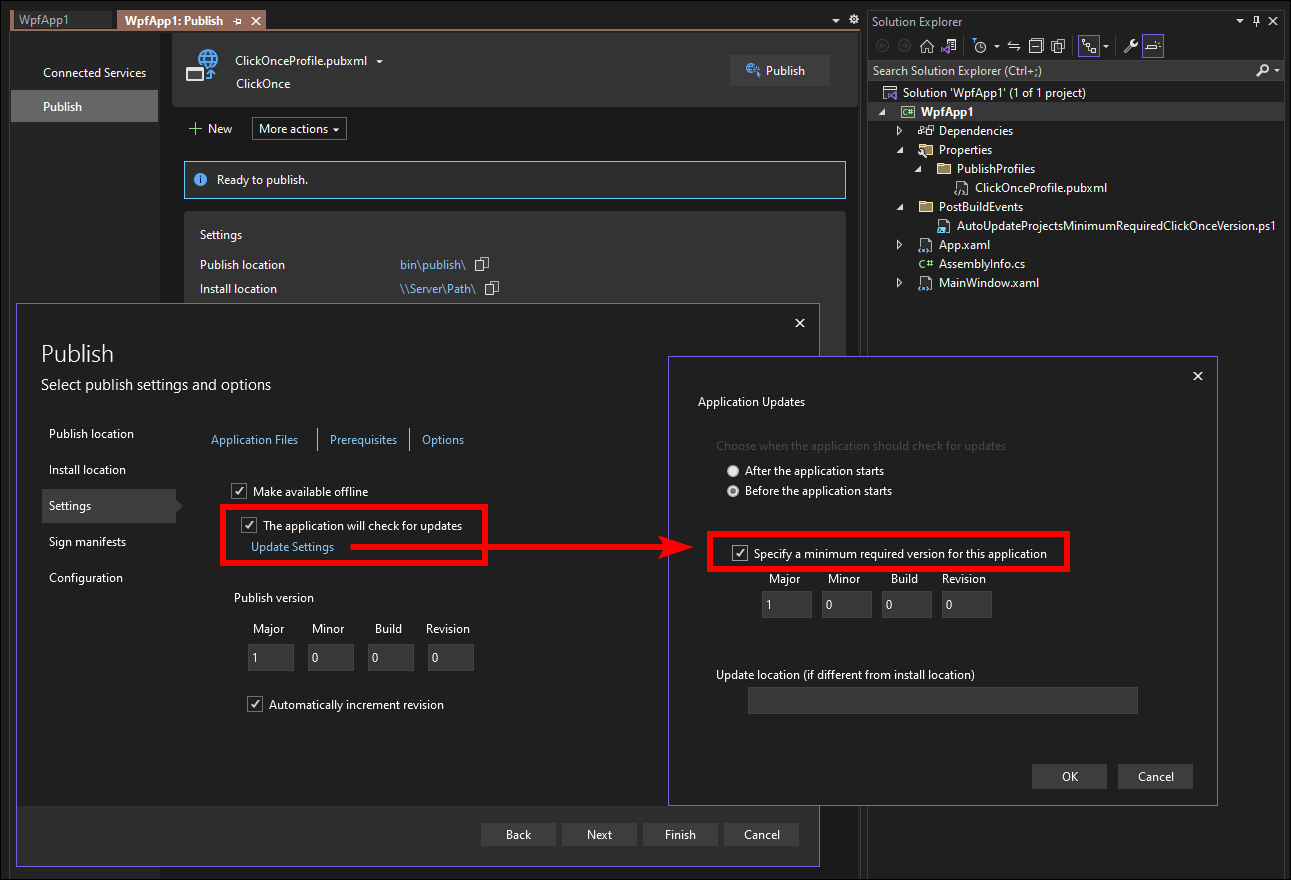Select the PowerShell script file icon in PostBuildEvents
The width and height of the screenshot is (1291, 880).
coord(943,226)
